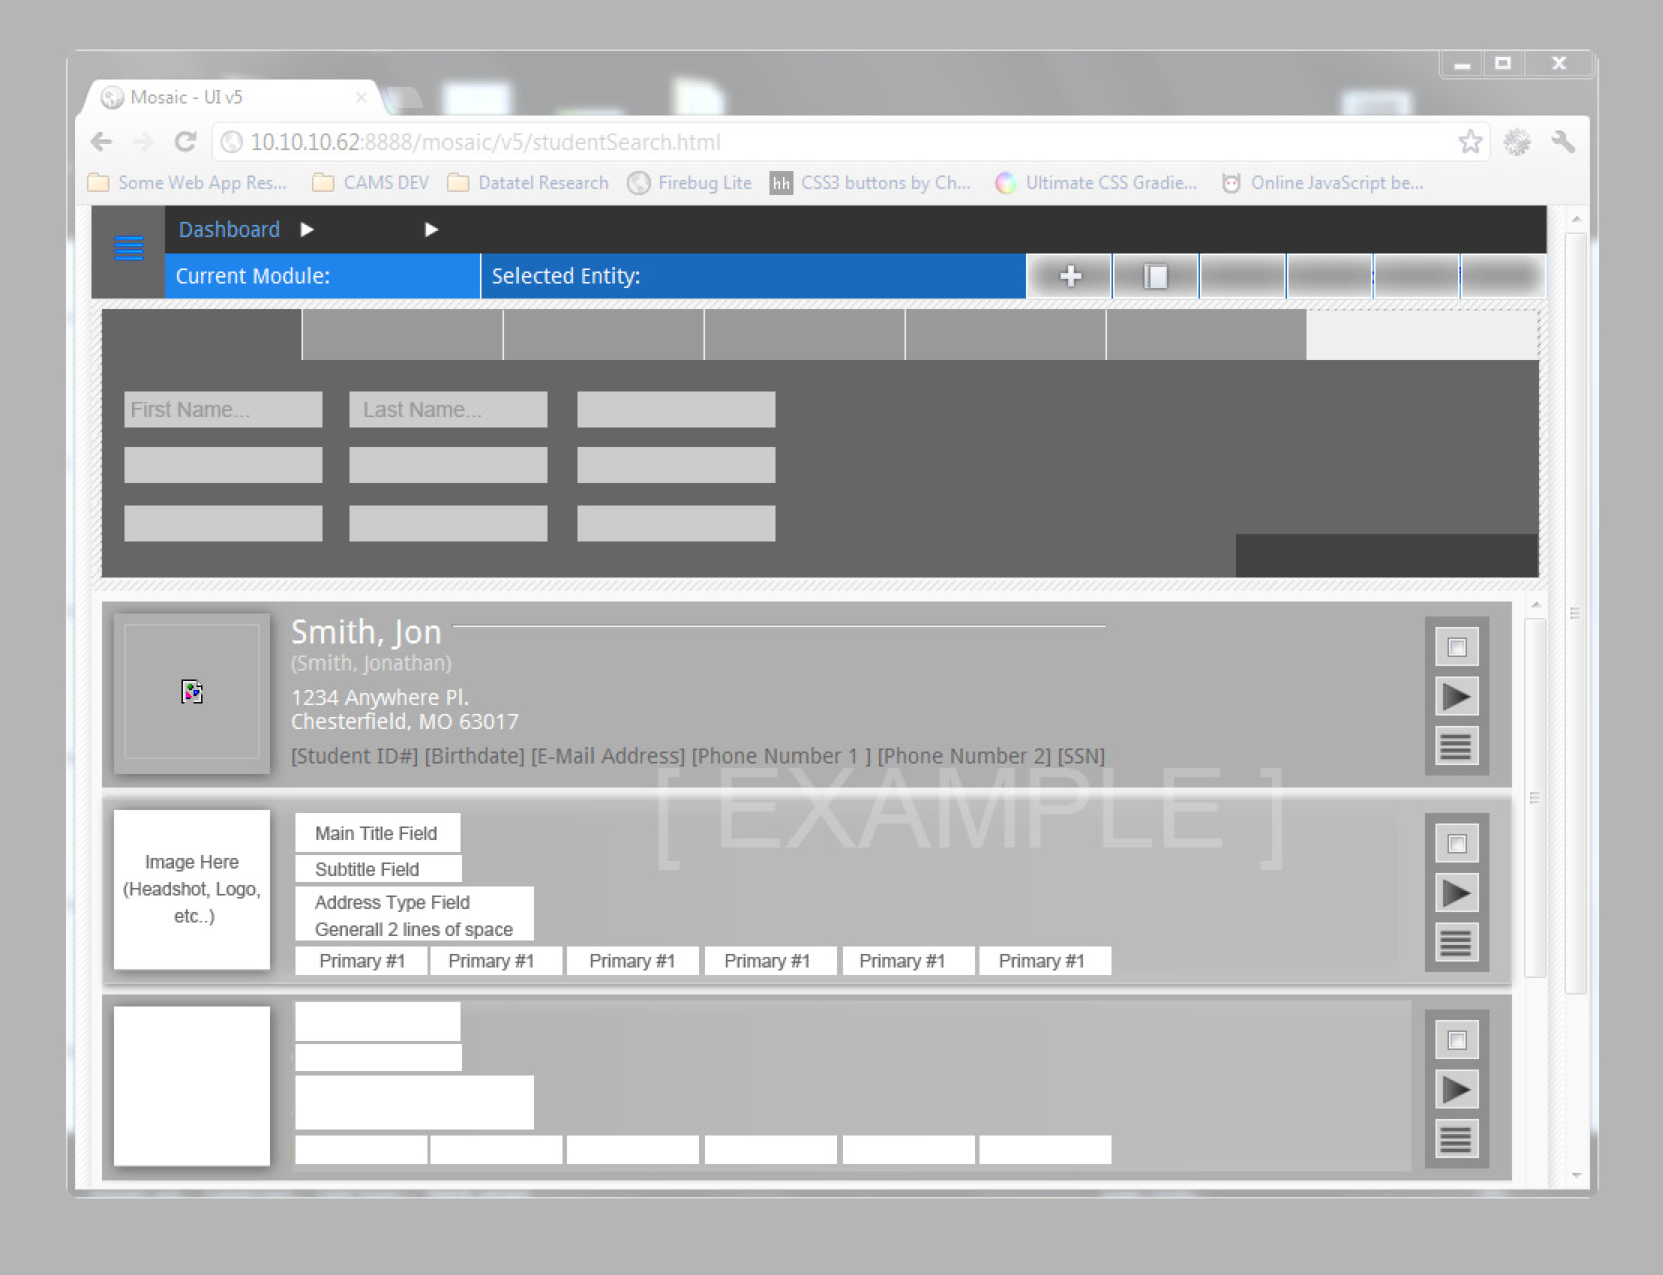Tick the checkbox on Smith, Jon record
The height and width of the screenshot is (1275, 1663).
[x=1456, y=647]
